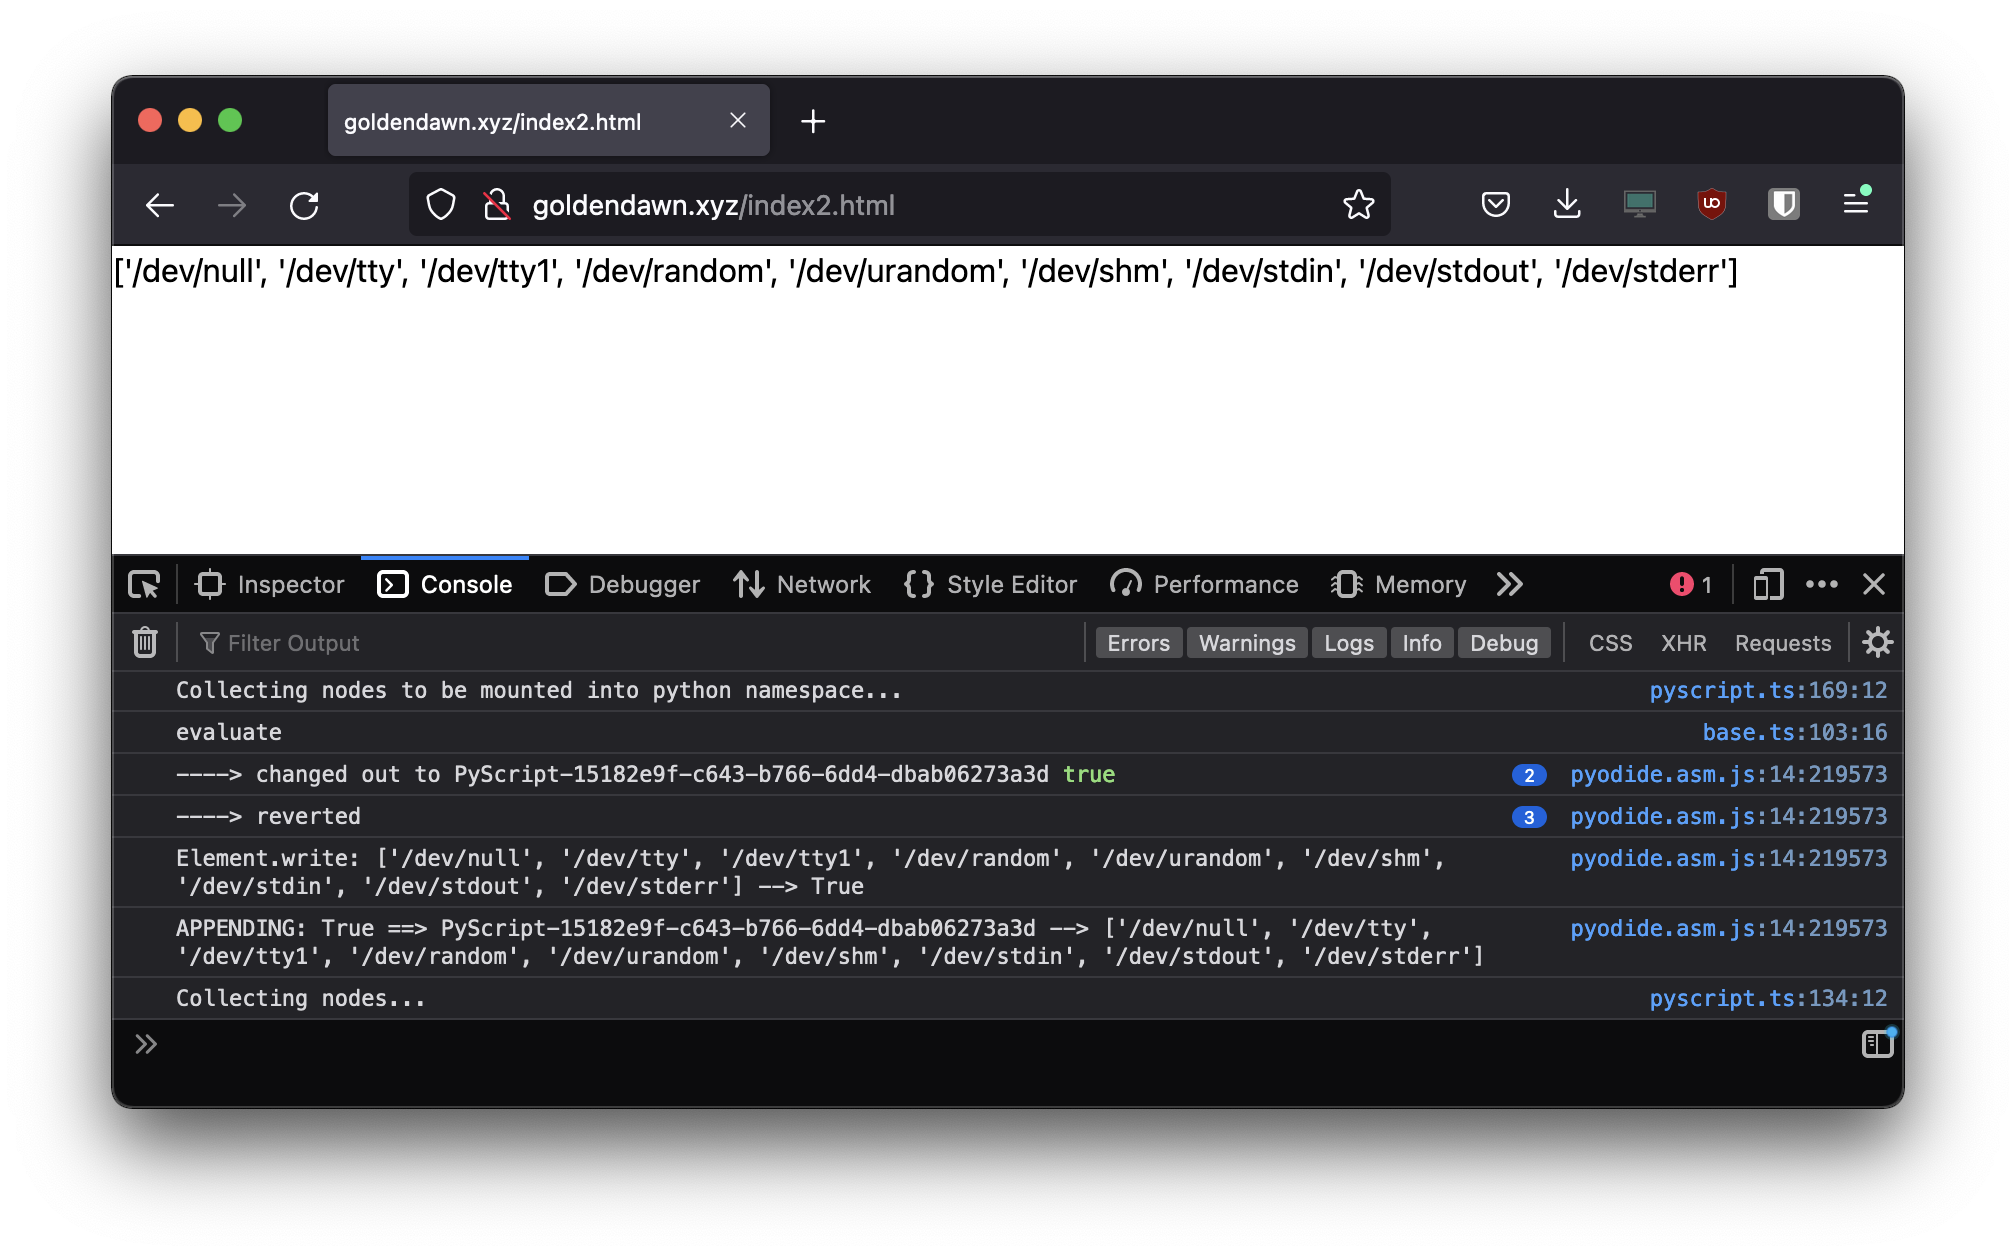Expand the hidden devtools tabs chevron
Image resolution: width=2016 pixels, height=1256 pixels.
click(x=1510, y=584)
